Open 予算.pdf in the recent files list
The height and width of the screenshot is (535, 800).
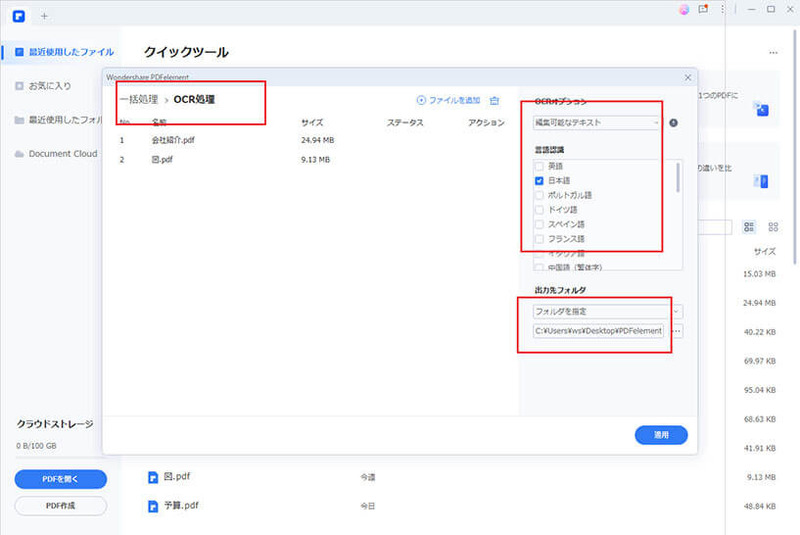(x=181, y=505)
